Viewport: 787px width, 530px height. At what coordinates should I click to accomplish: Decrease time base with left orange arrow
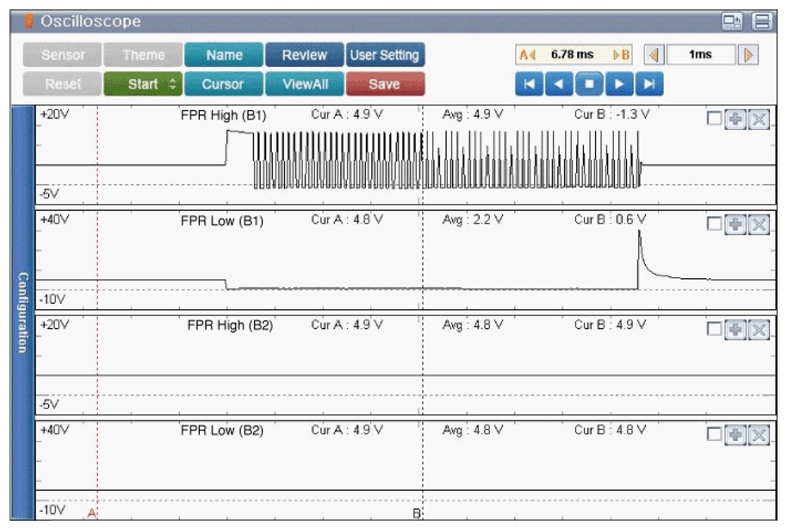654,55
